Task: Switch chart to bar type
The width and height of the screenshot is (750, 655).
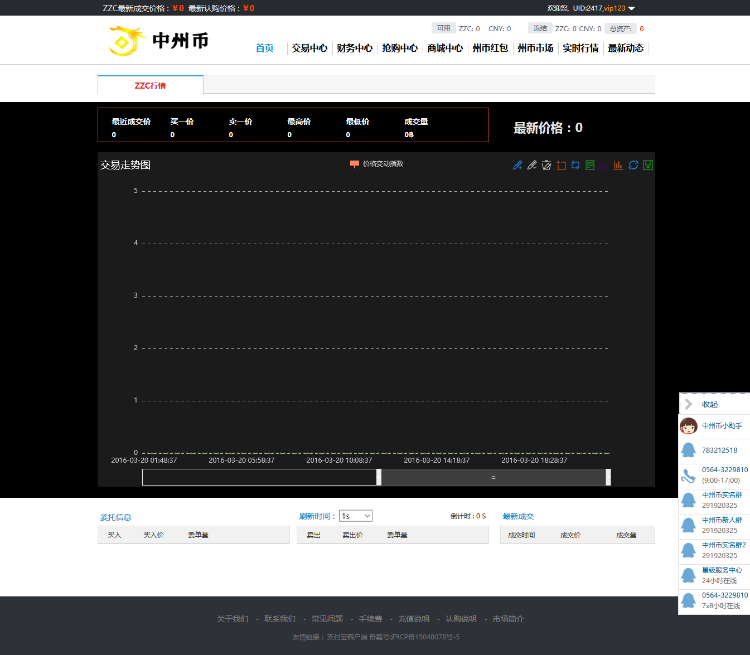Action: [x=618, y=165]
